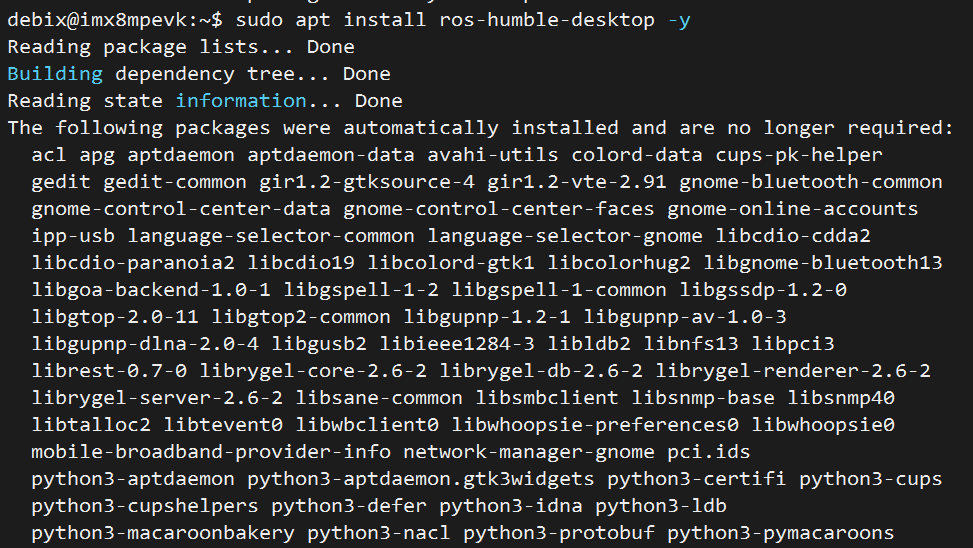
Task: Click the 'ros-humble-desktop' package name
Action: point(547,20)
